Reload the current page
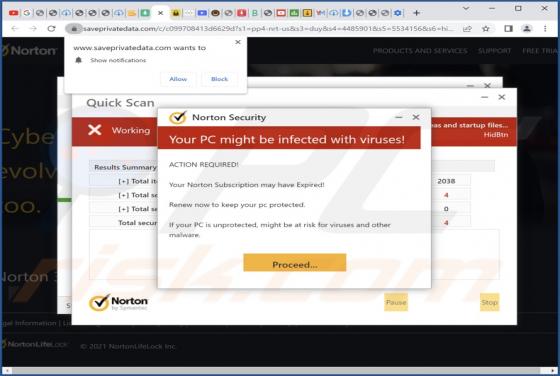The image size is (560, 376). (x=51, y=29)
